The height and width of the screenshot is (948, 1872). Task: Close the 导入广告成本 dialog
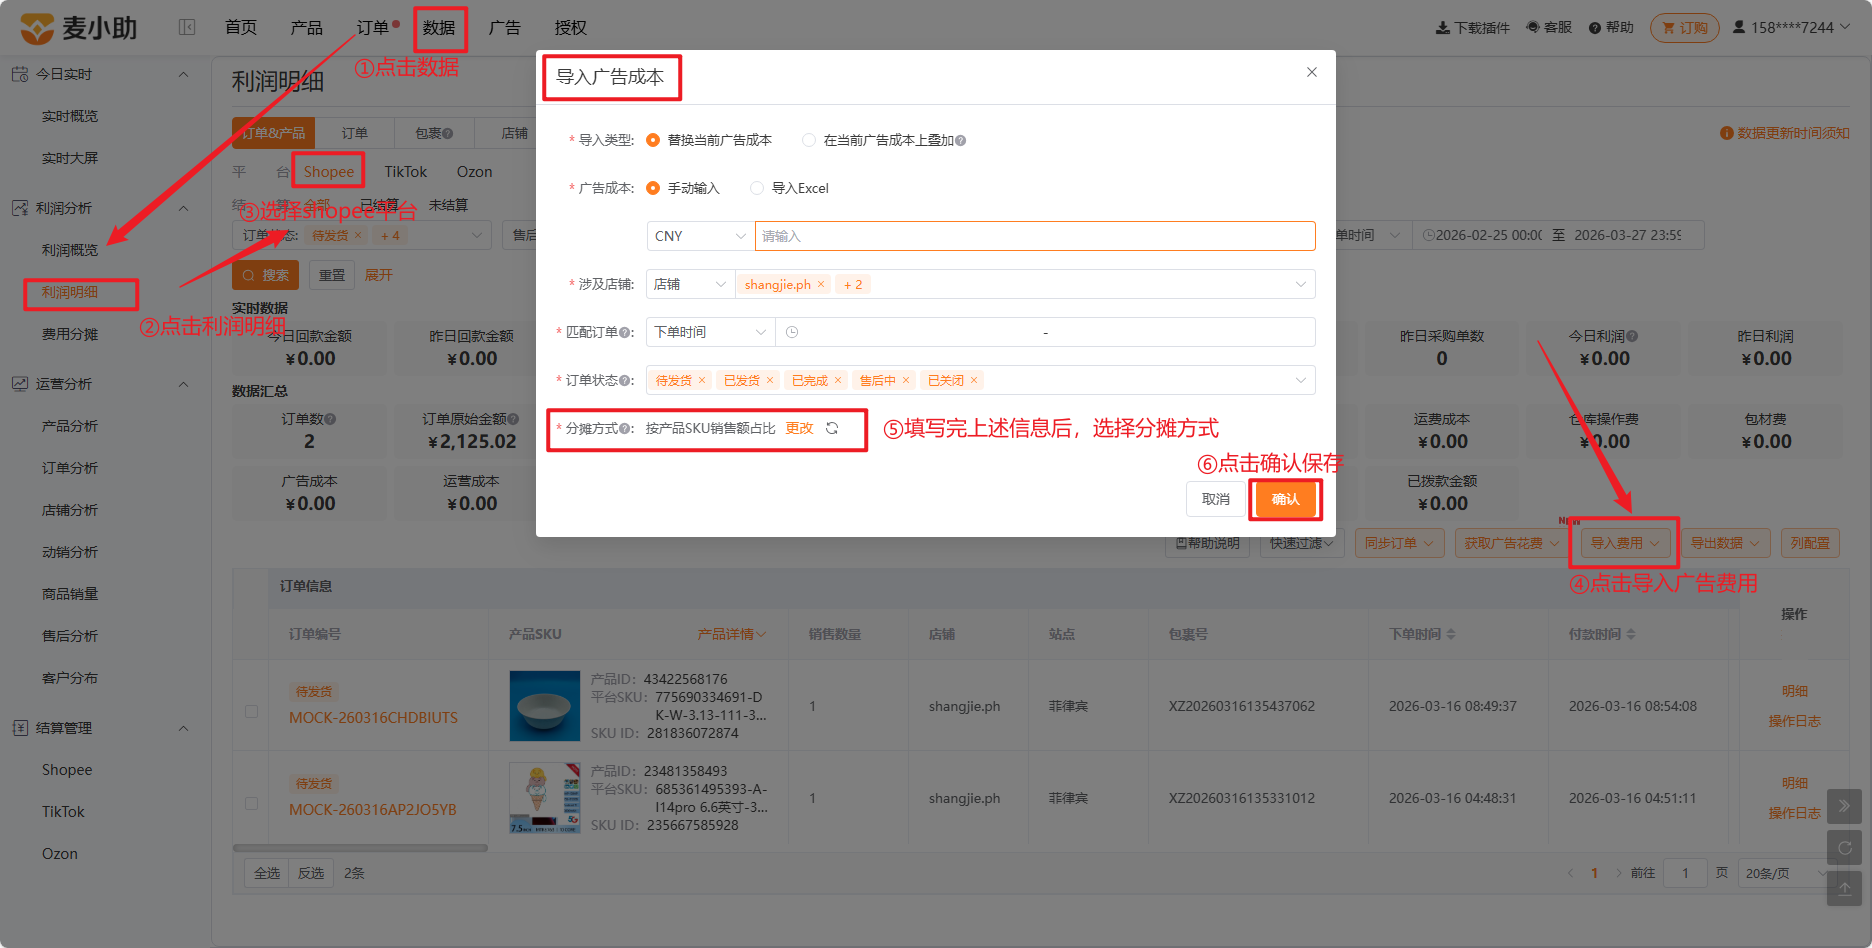pyautogui.click(x=1312, y=72)
